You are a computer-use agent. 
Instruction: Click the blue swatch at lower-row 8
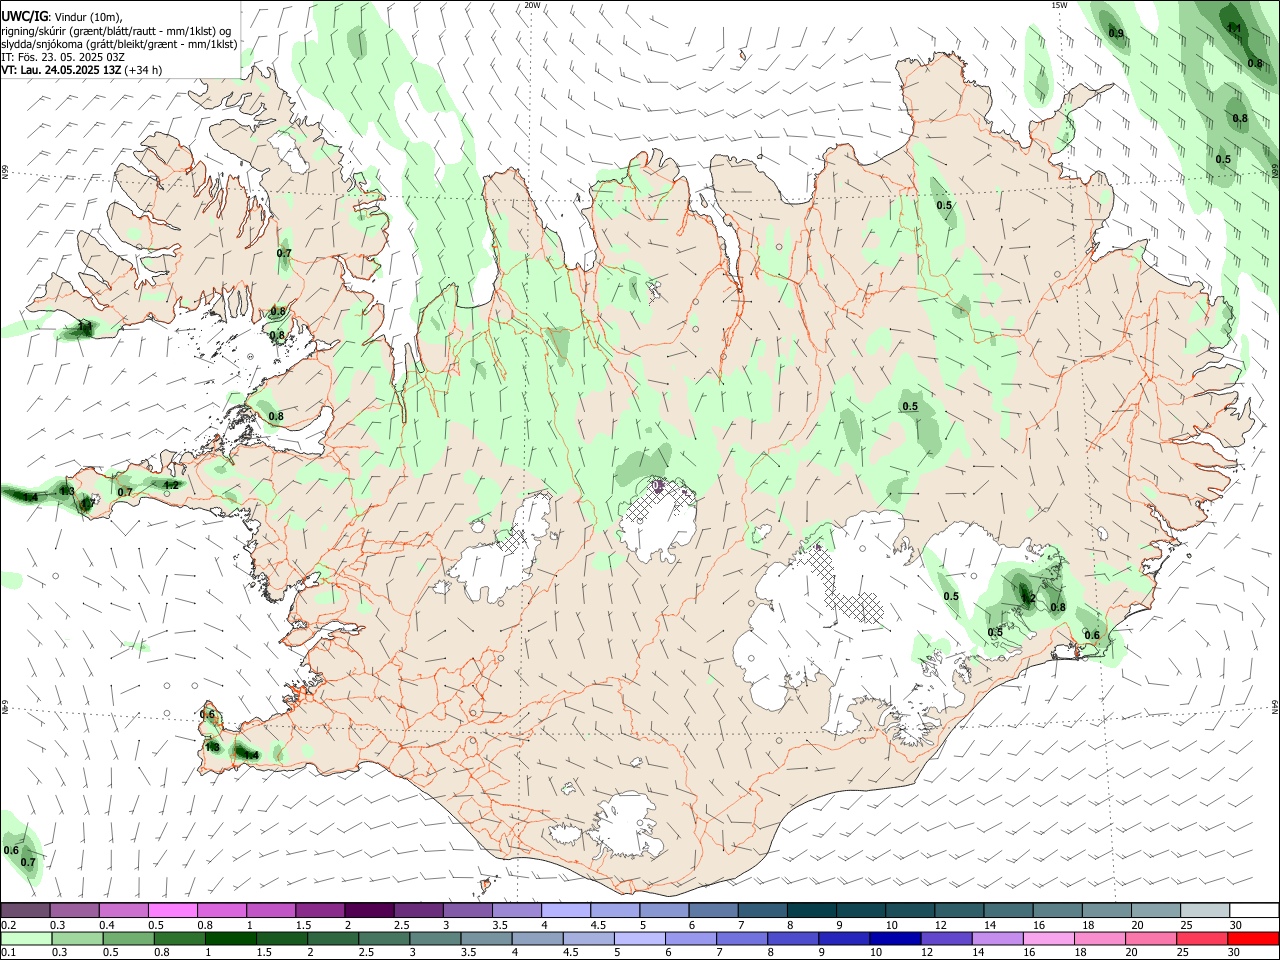[x=793, y=938]
